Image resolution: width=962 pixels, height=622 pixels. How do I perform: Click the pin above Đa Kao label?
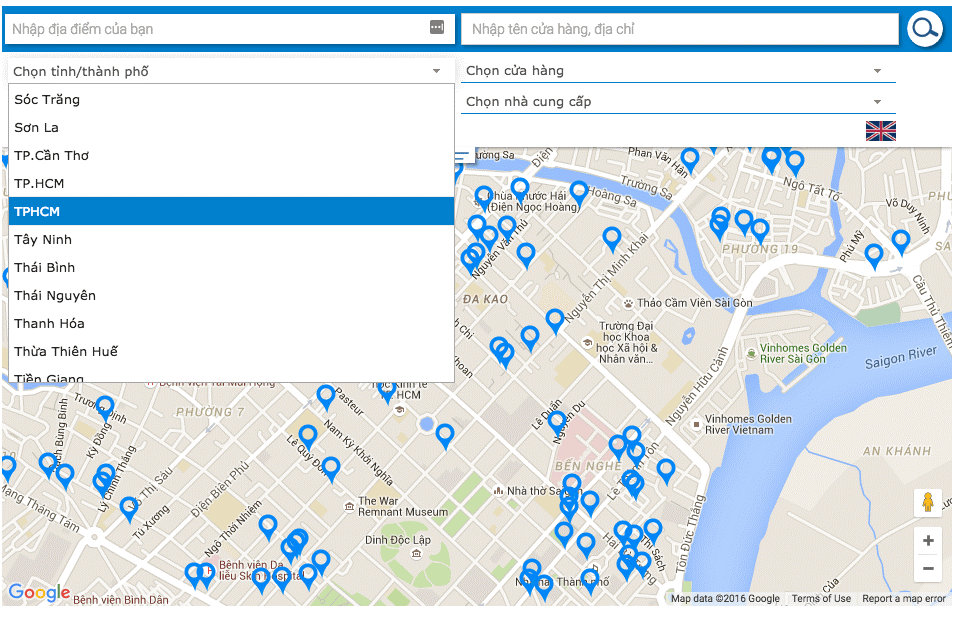tap(526, 255)
